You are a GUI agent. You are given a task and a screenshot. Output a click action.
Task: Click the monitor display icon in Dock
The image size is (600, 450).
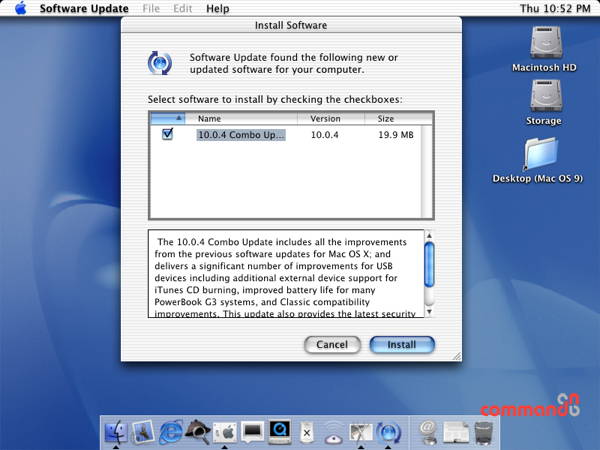(x=252, y=432)
